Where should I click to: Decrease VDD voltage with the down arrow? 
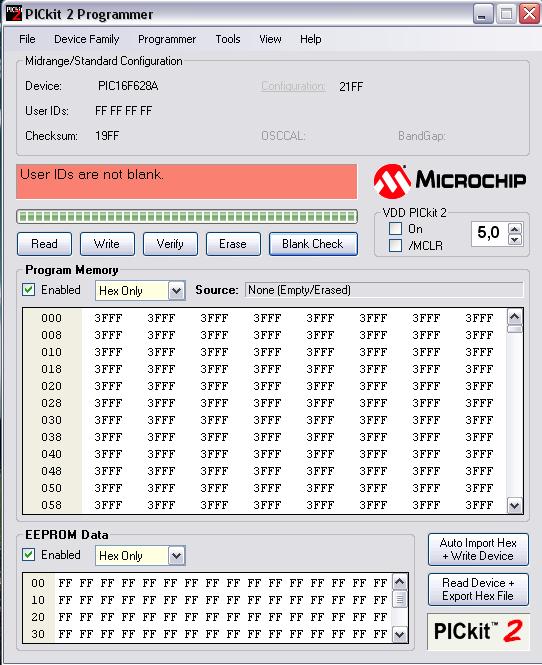point(515,240)
